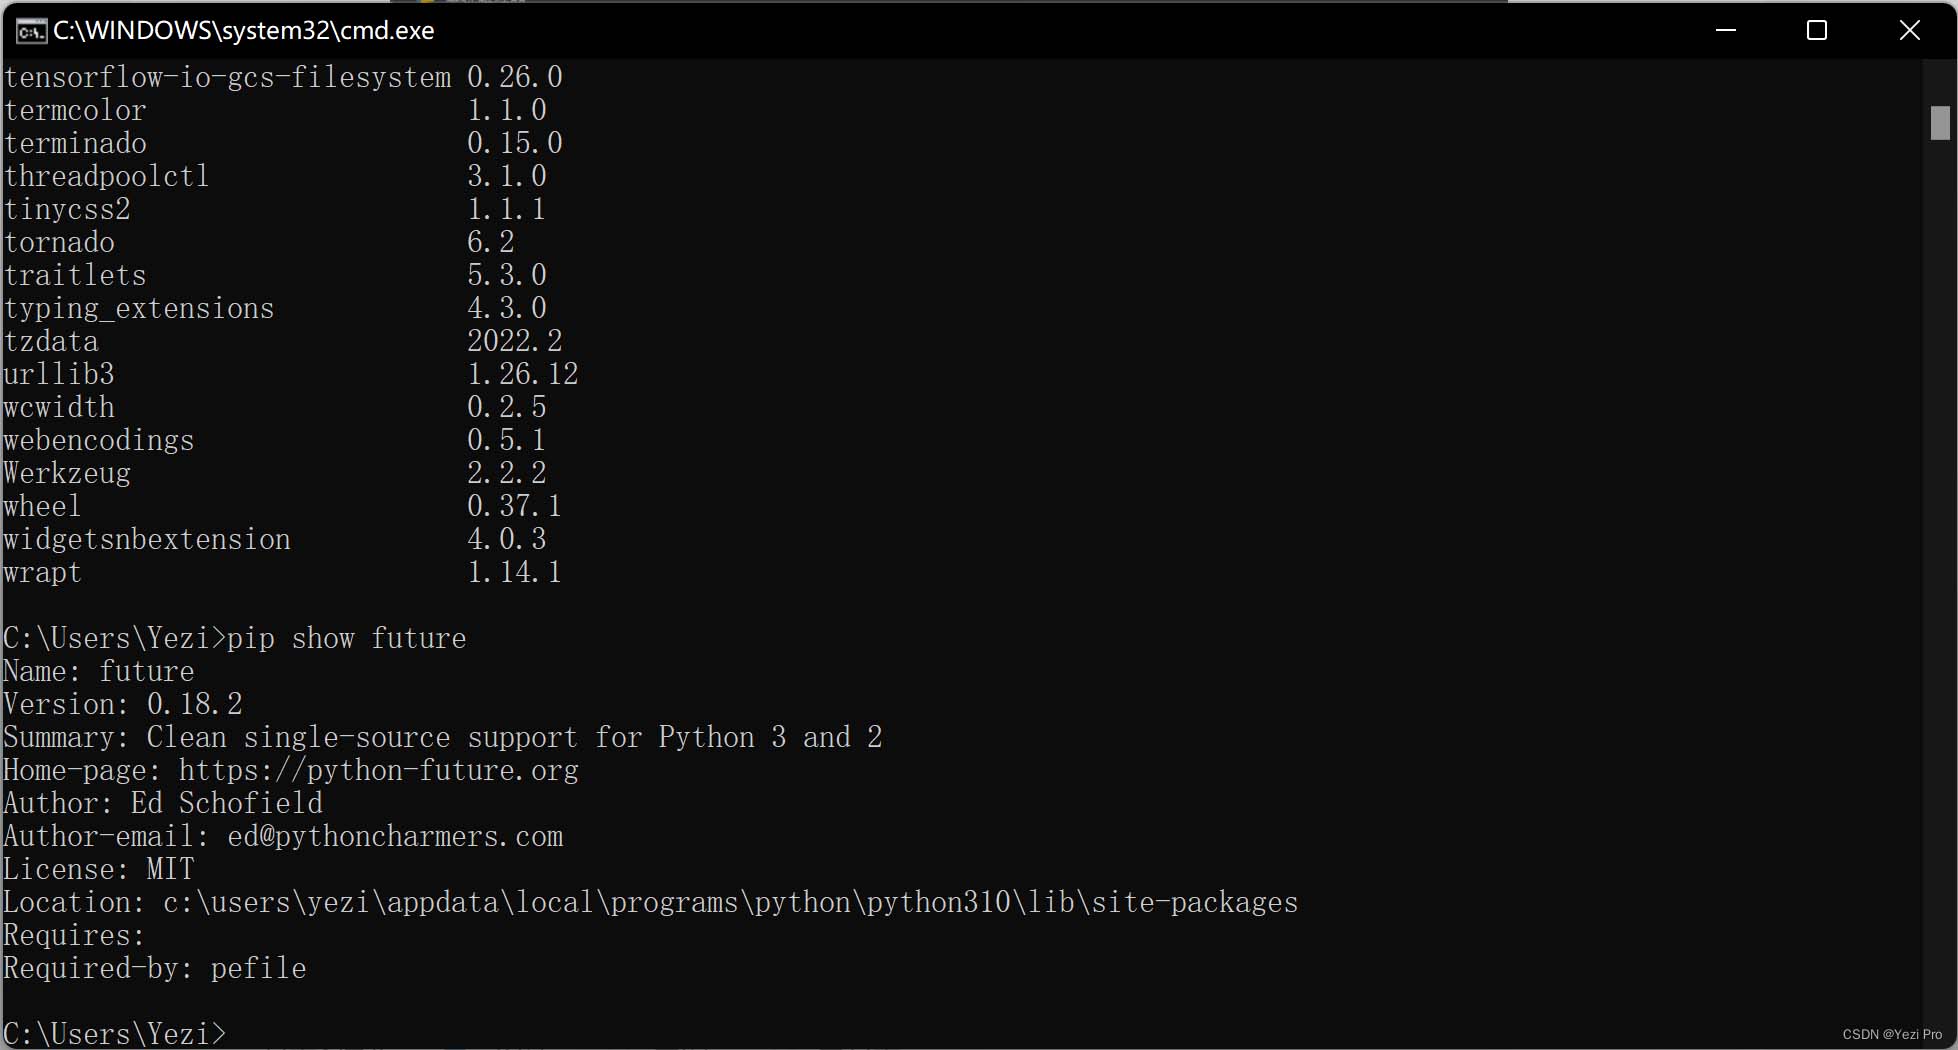Click the https://python-future.org home-page URL
The height and width of the screenshot is (1050, 1958).
[x=379, y=771]
